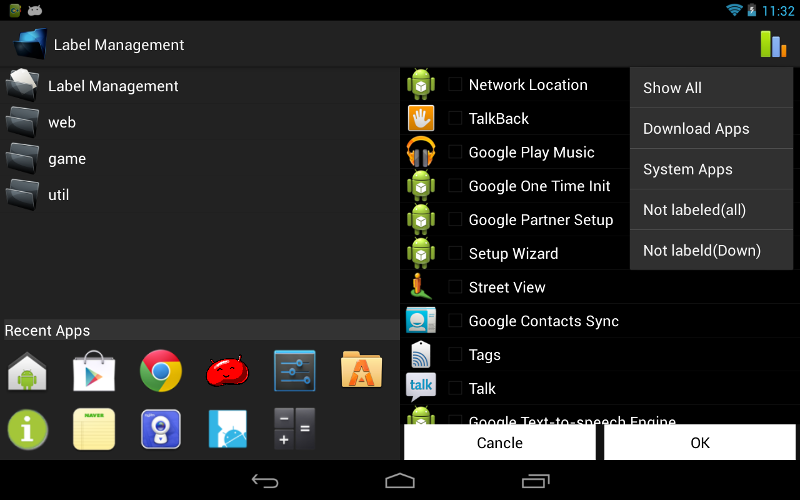Select the util label row
800x500 pixels.
tap(200, 194)
